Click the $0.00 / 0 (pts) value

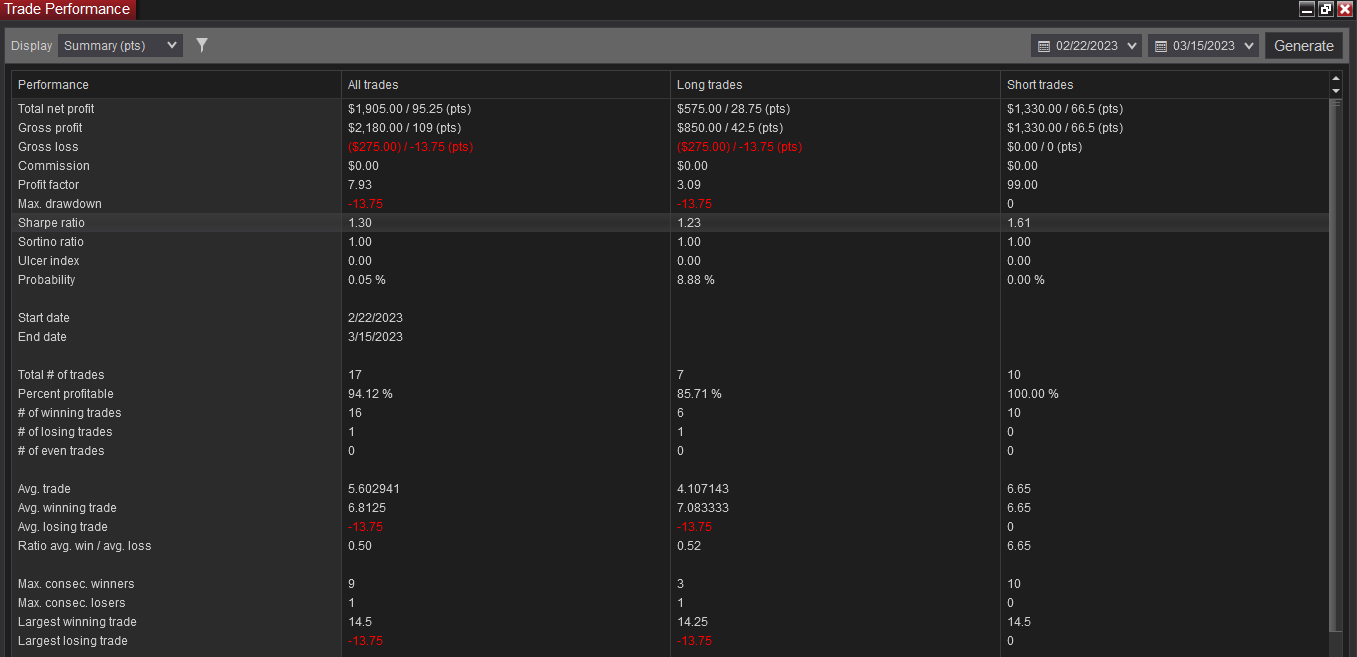(x=1045, y=147)
